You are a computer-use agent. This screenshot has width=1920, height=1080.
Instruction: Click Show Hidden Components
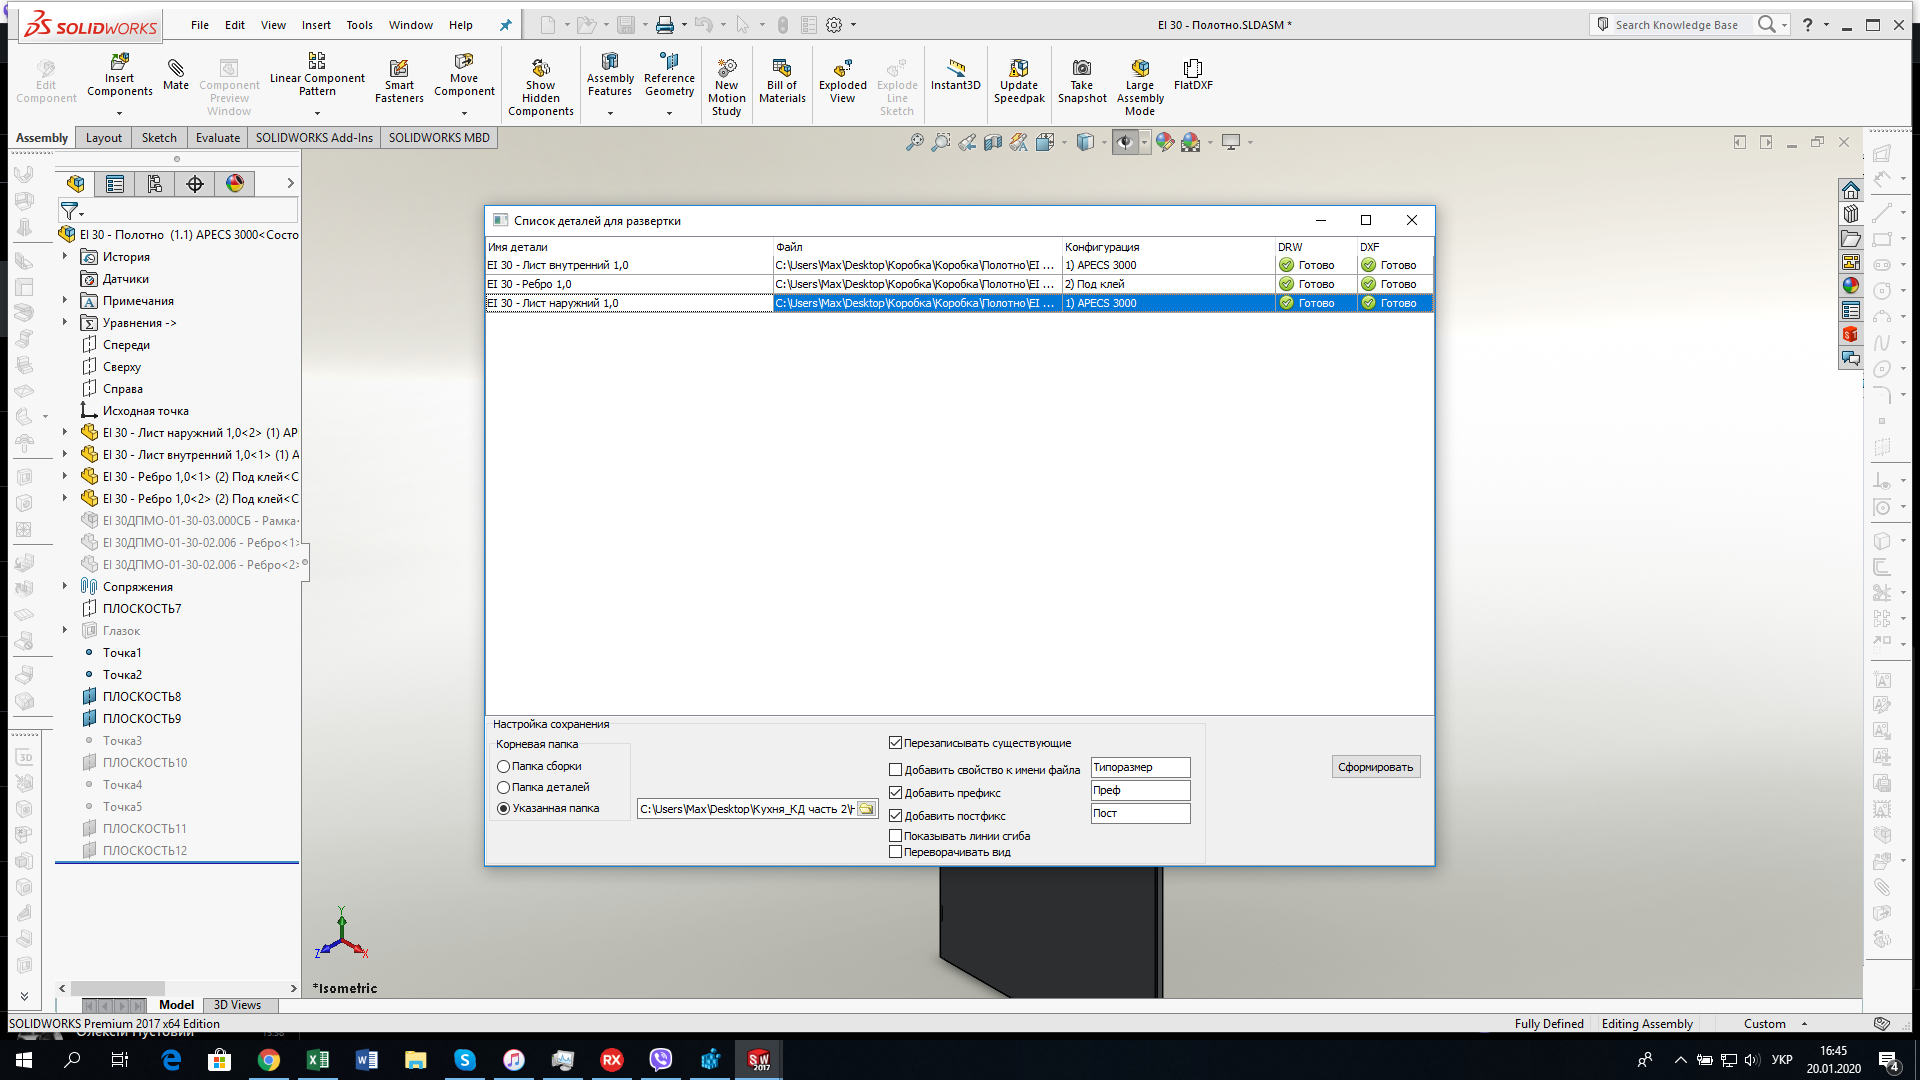[x=541, y=88]
